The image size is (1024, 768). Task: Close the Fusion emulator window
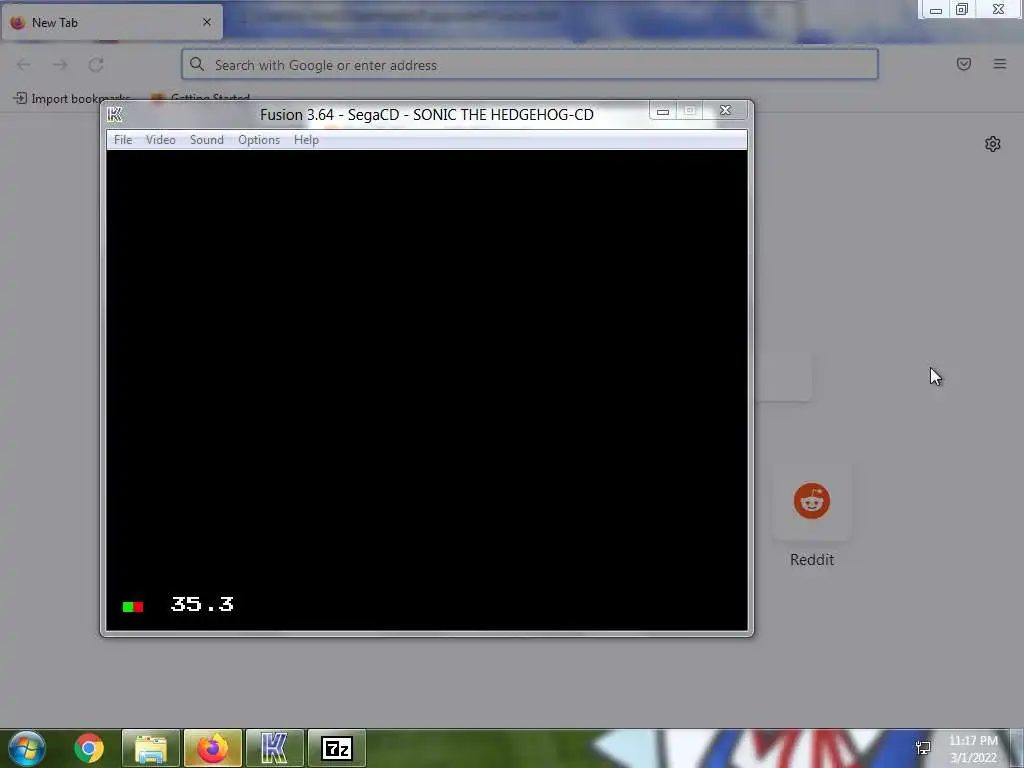coord(725,110)
